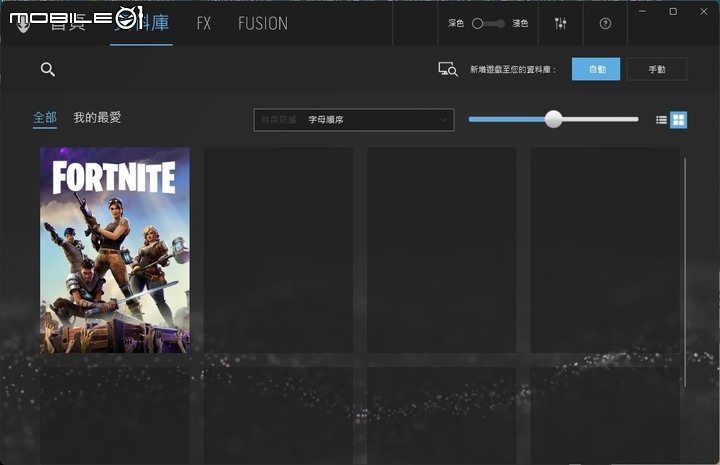Open the FUSION tab

pyautogui.click(x=263, y=23)
